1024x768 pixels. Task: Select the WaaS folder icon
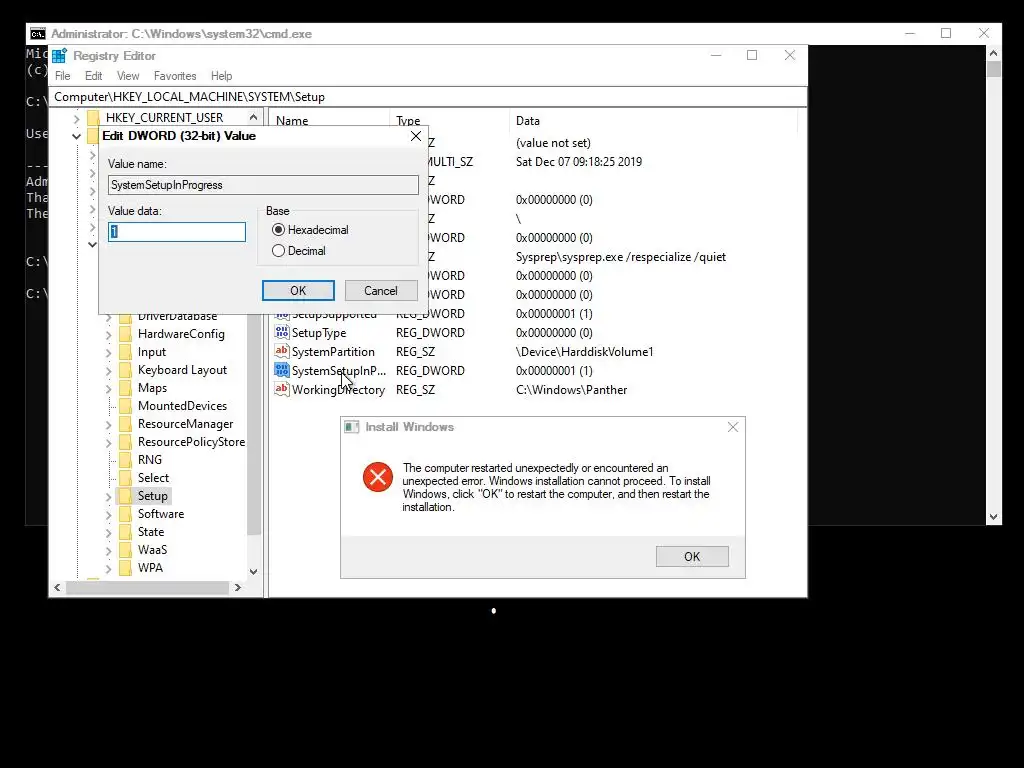[x=125, y=550]
